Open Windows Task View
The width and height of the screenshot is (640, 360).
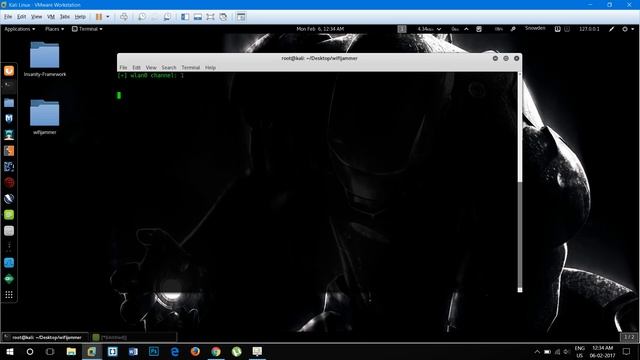[50, 351]
